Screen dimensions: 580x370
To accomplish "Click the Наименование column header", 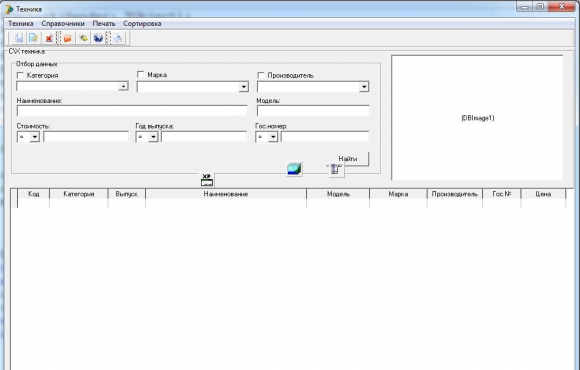I will pos(226,194).
